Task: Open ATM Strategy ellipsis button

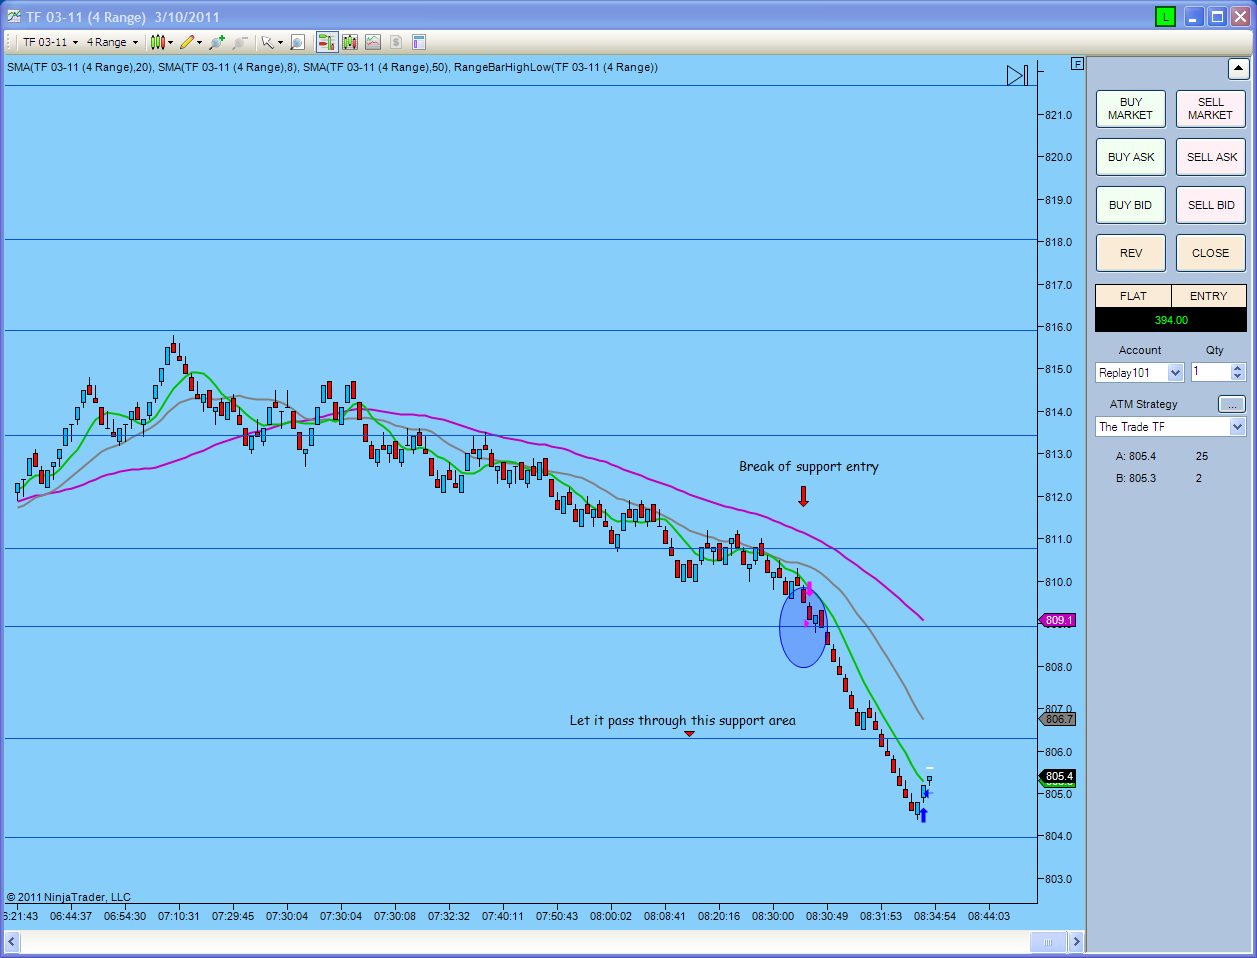Action: pyautogui.click(x=1232, y=404)
